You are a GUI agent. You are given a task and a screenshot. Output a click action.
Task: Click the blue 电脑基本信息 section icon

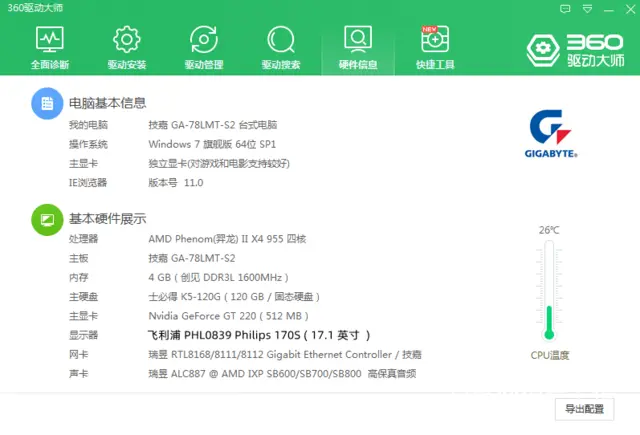(47, 103)
